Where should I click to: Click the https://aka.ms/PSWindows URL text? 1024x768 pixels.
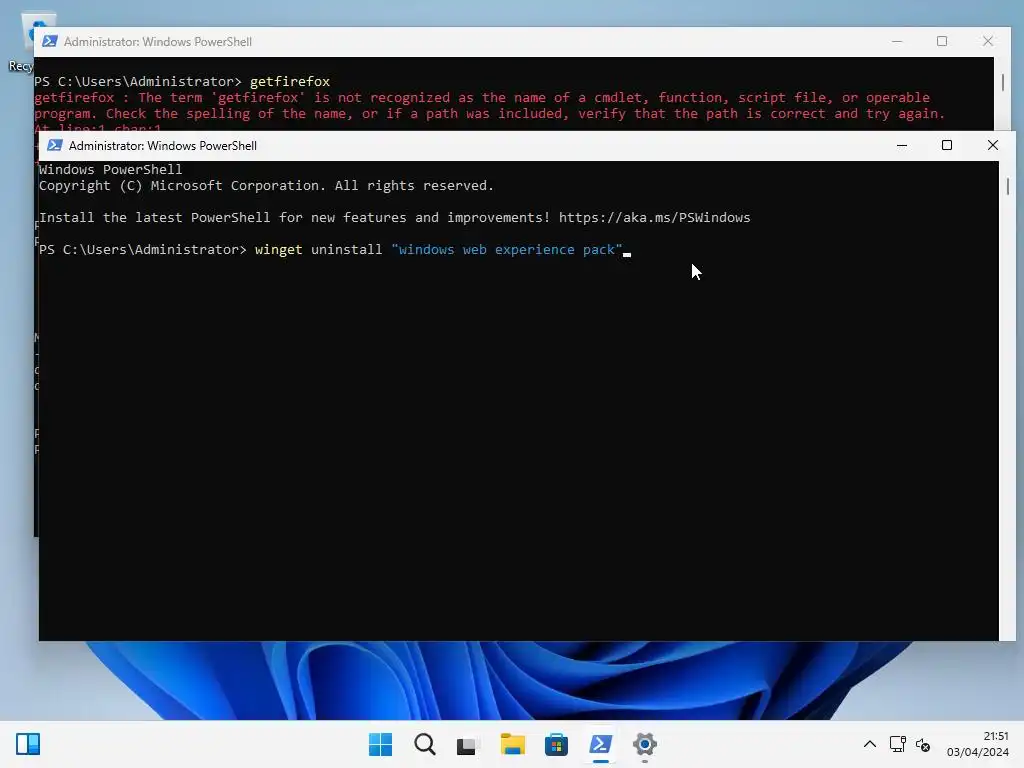click(x=654, y=217)
